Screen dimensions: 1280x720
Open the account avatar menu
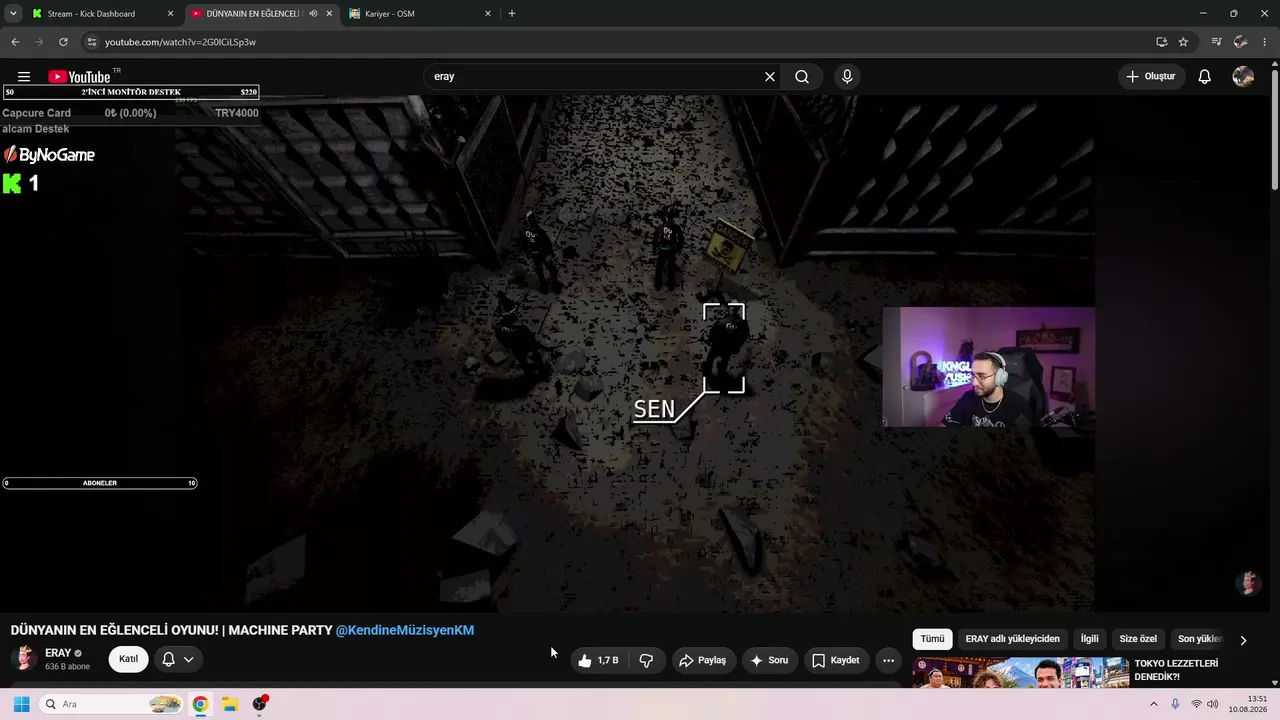pos(1243,77)
